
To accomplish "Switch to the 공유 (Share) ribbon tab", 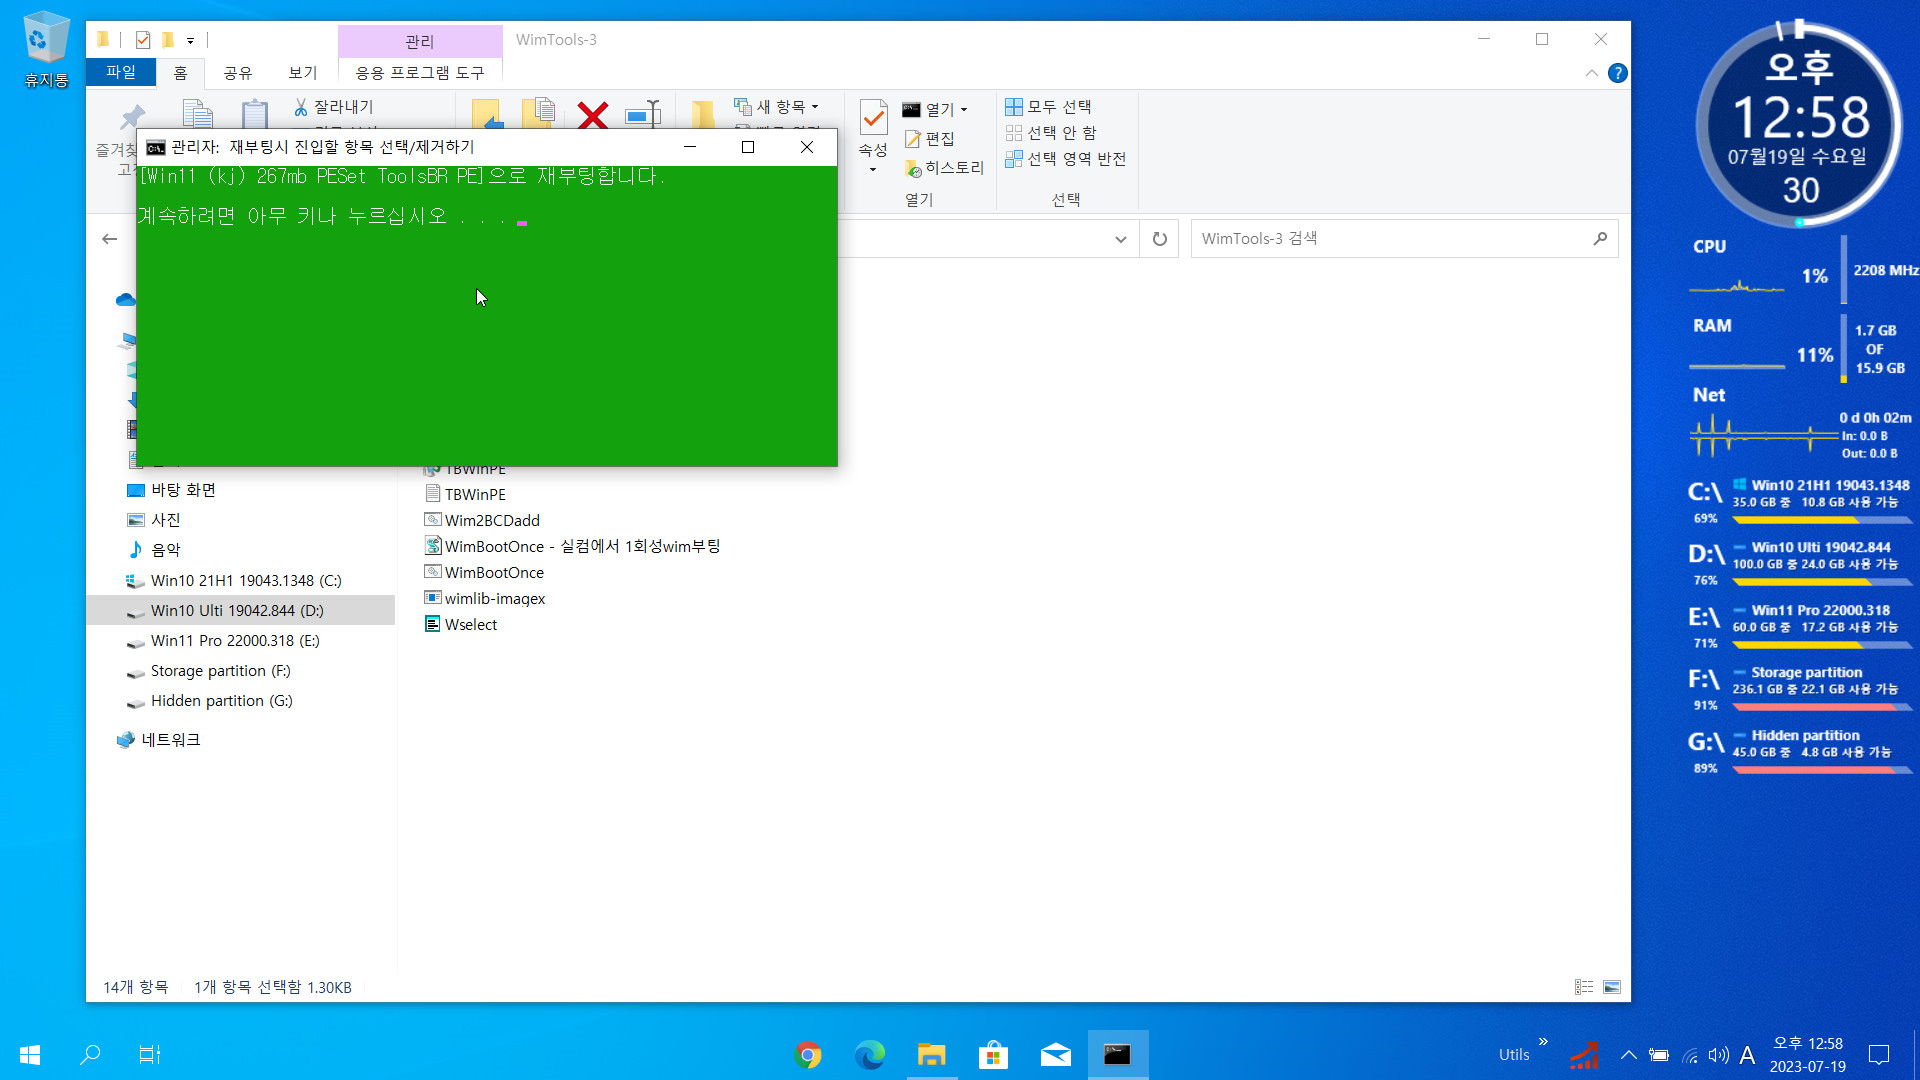I will coord(238,73).
